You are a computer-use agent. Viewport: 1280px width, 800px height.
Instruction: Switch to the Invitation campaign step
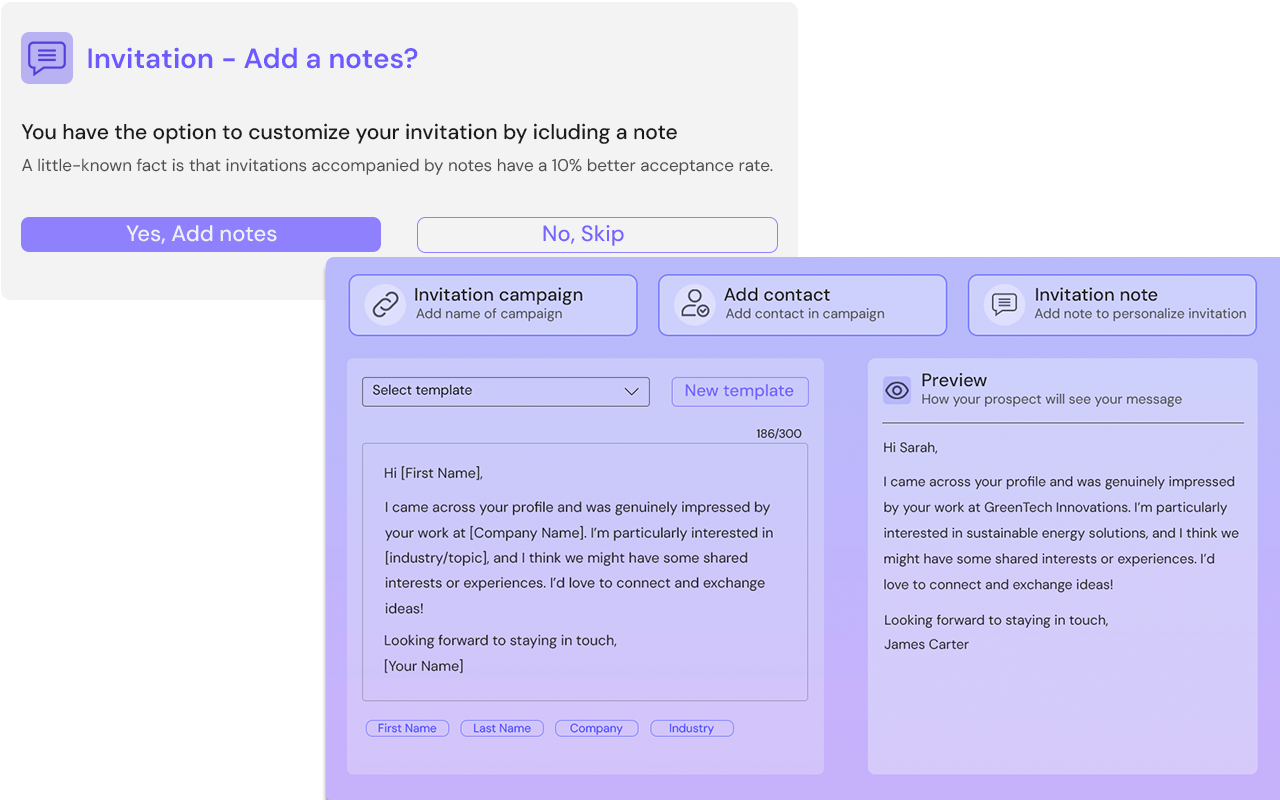click(x=493, y=305)
